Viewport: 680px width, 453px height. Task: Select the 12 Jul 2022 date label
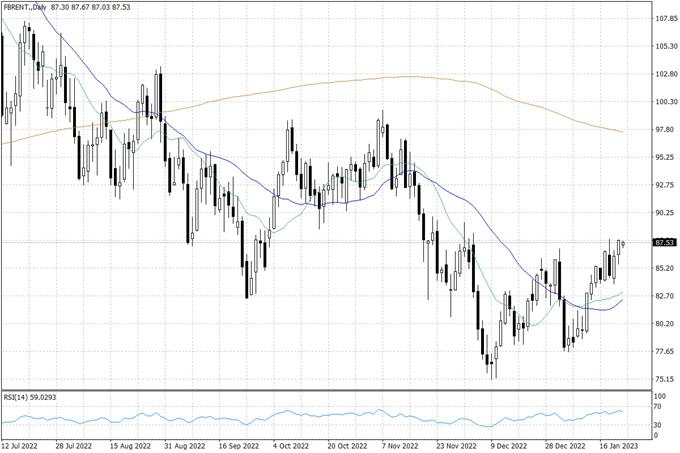[x=22, y=446]
